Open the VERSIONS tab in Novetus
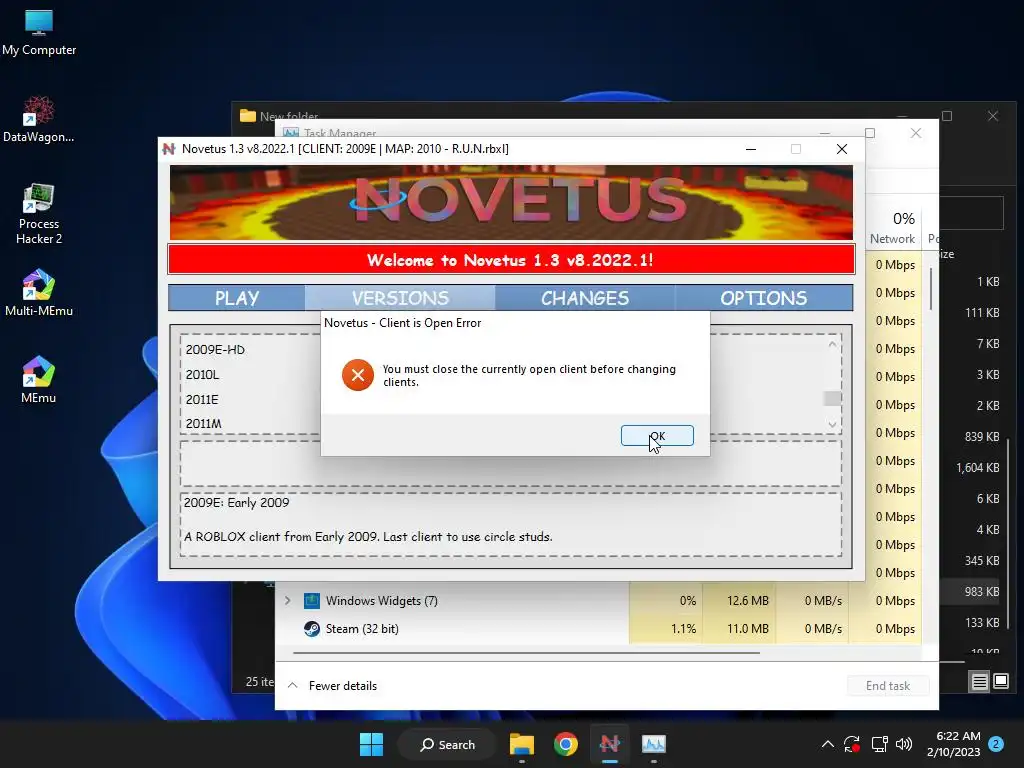This screenshot has width=1024, height=768. [400, 298]
